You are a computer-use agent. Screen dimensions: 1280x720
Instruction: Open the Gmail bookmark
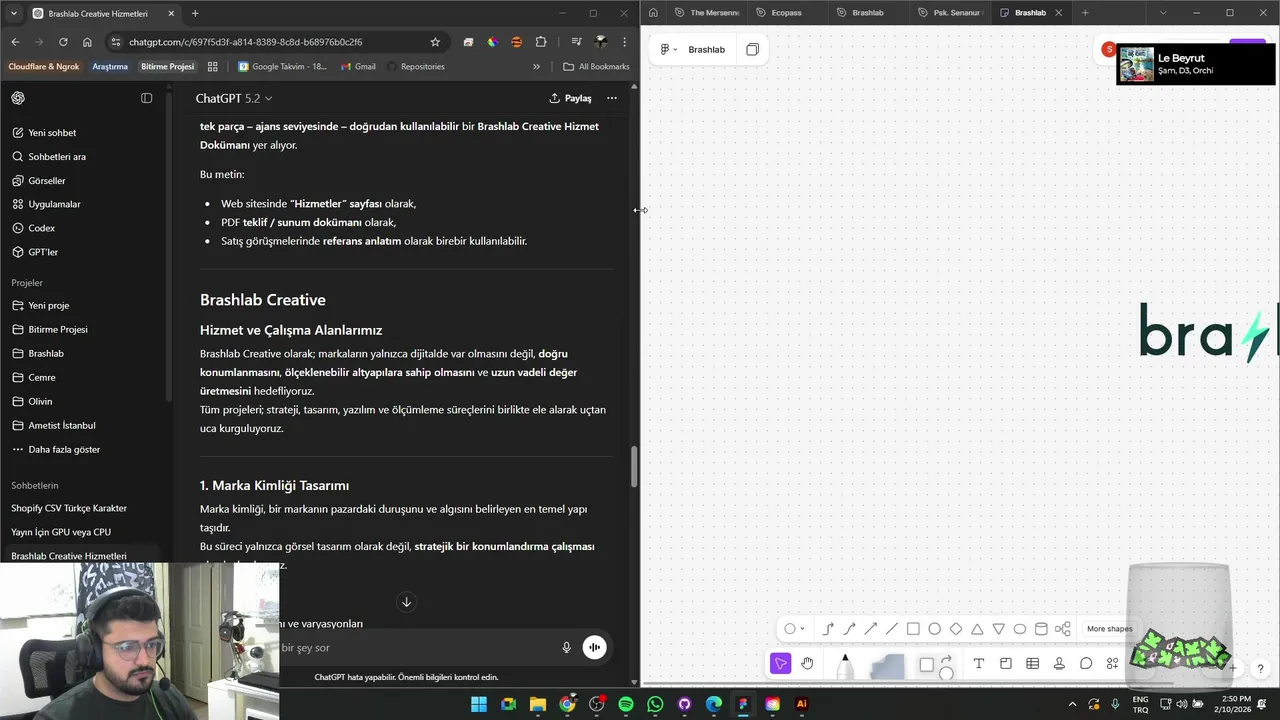[x=358, y=67]
